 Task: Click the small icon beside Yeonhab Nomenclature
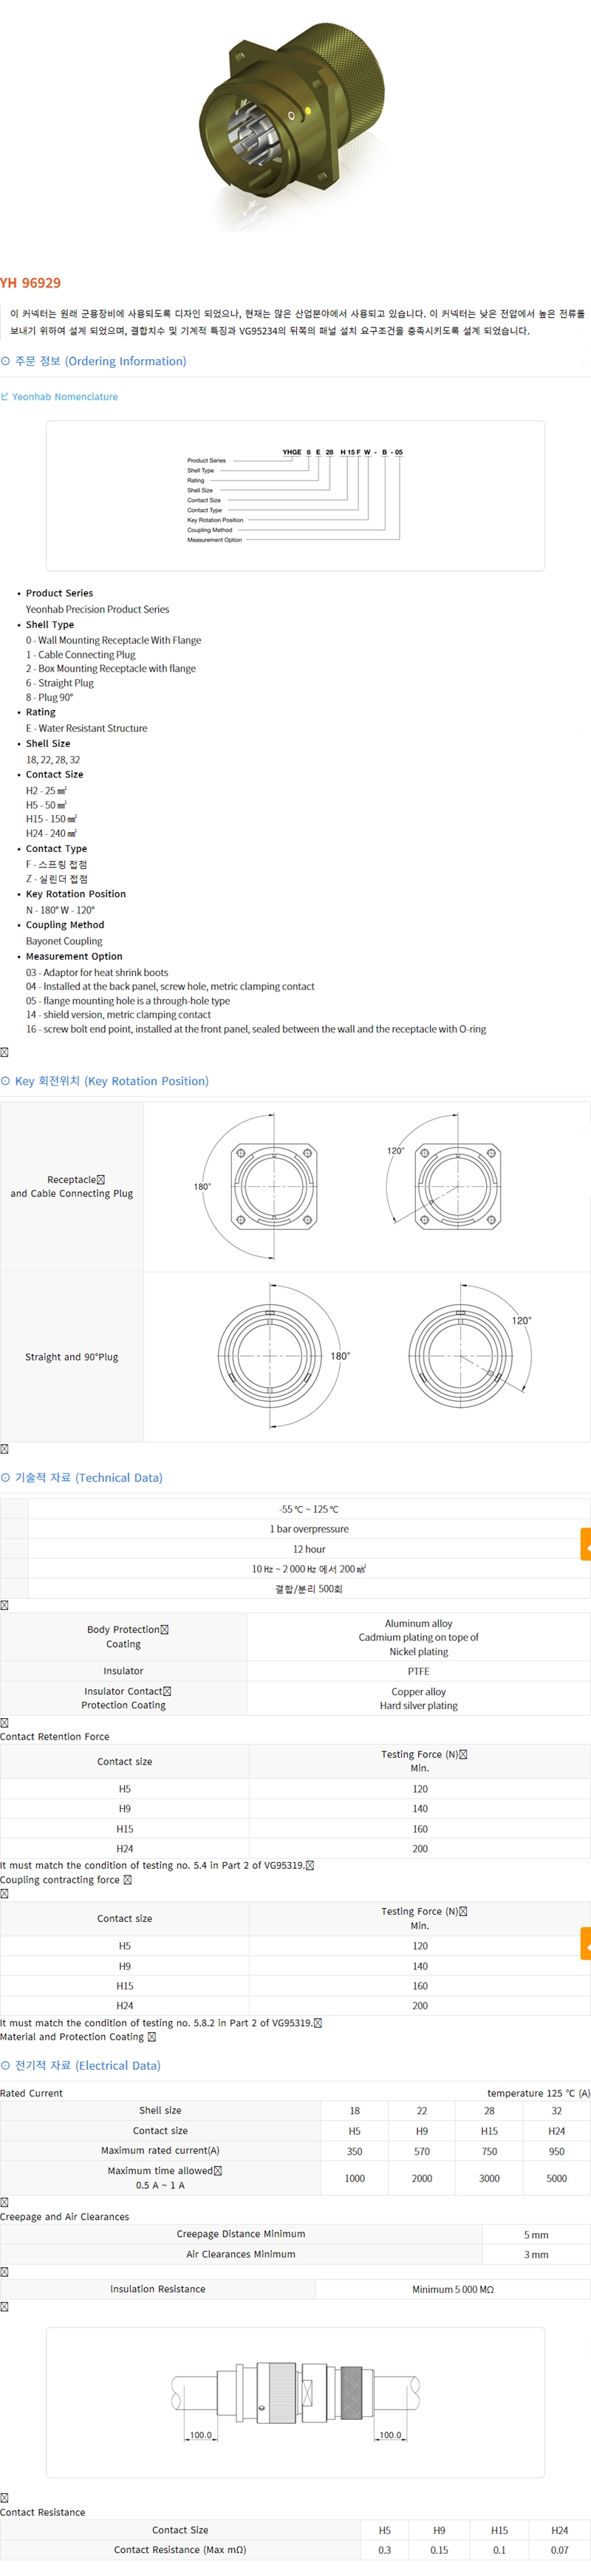click(x=5, y=397)
